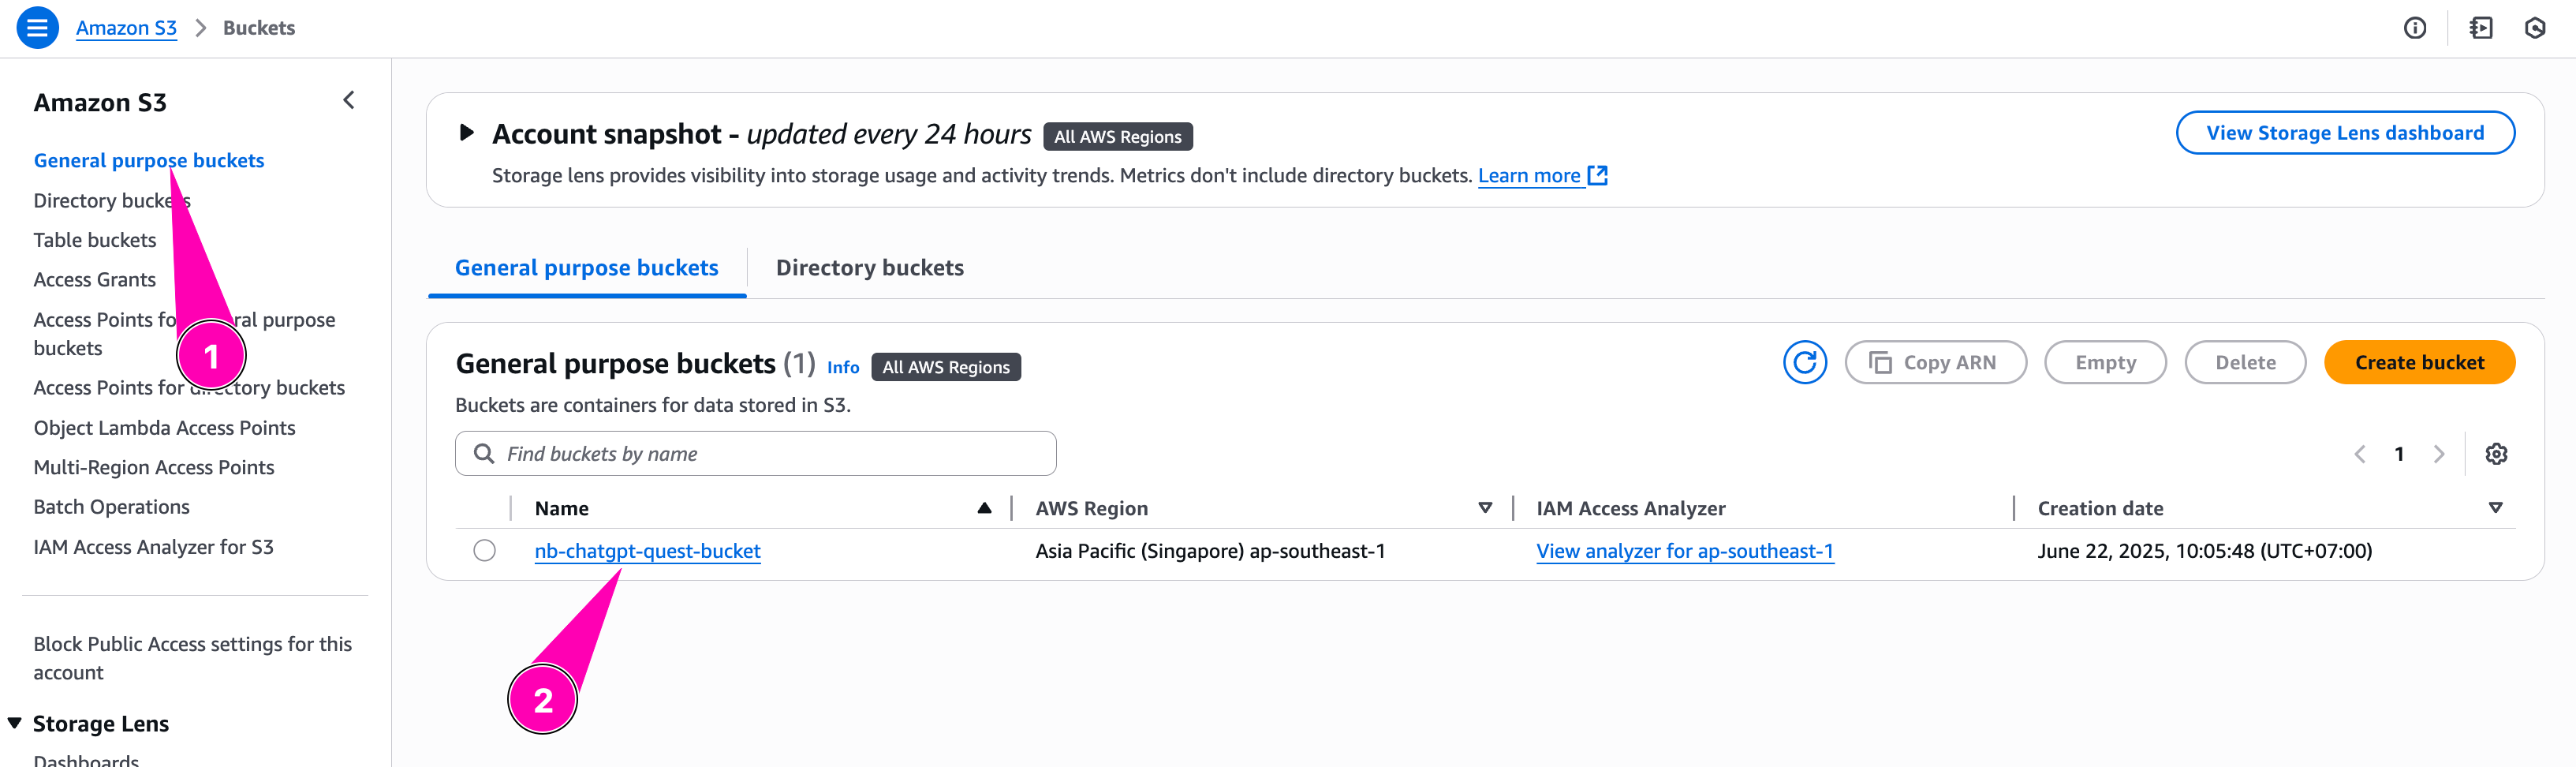Open the CloudShell panel icon

2480,28
